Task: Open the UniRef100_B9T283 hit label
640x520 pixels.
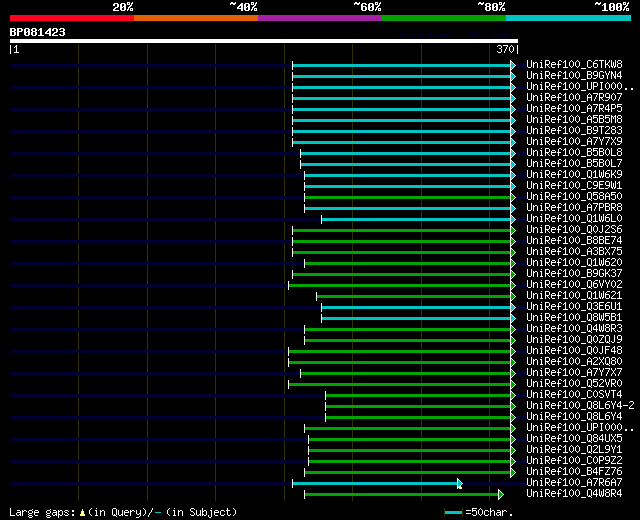Action: click(574, 131)
